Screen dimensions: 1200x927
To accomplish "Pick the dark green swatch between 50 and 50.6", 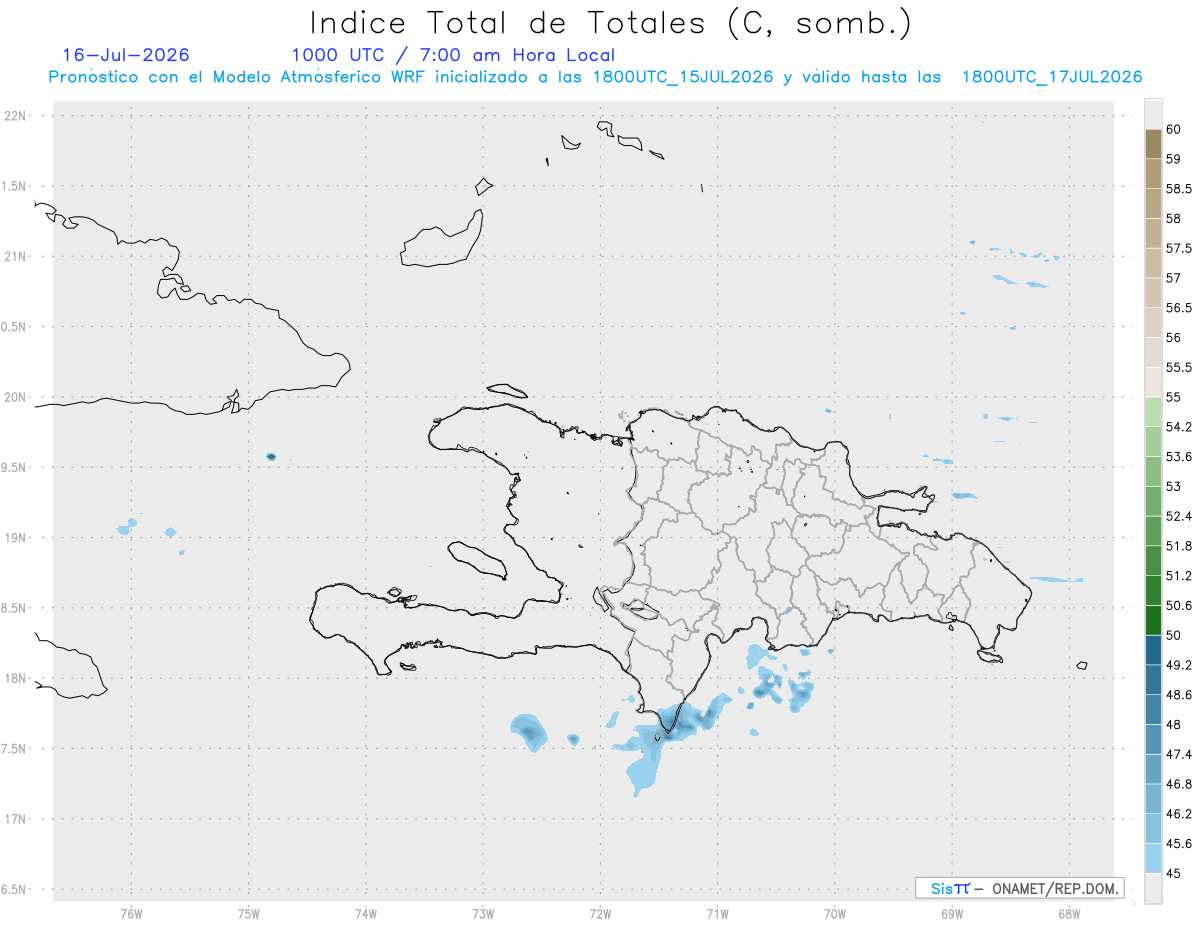I will 1153,620.
